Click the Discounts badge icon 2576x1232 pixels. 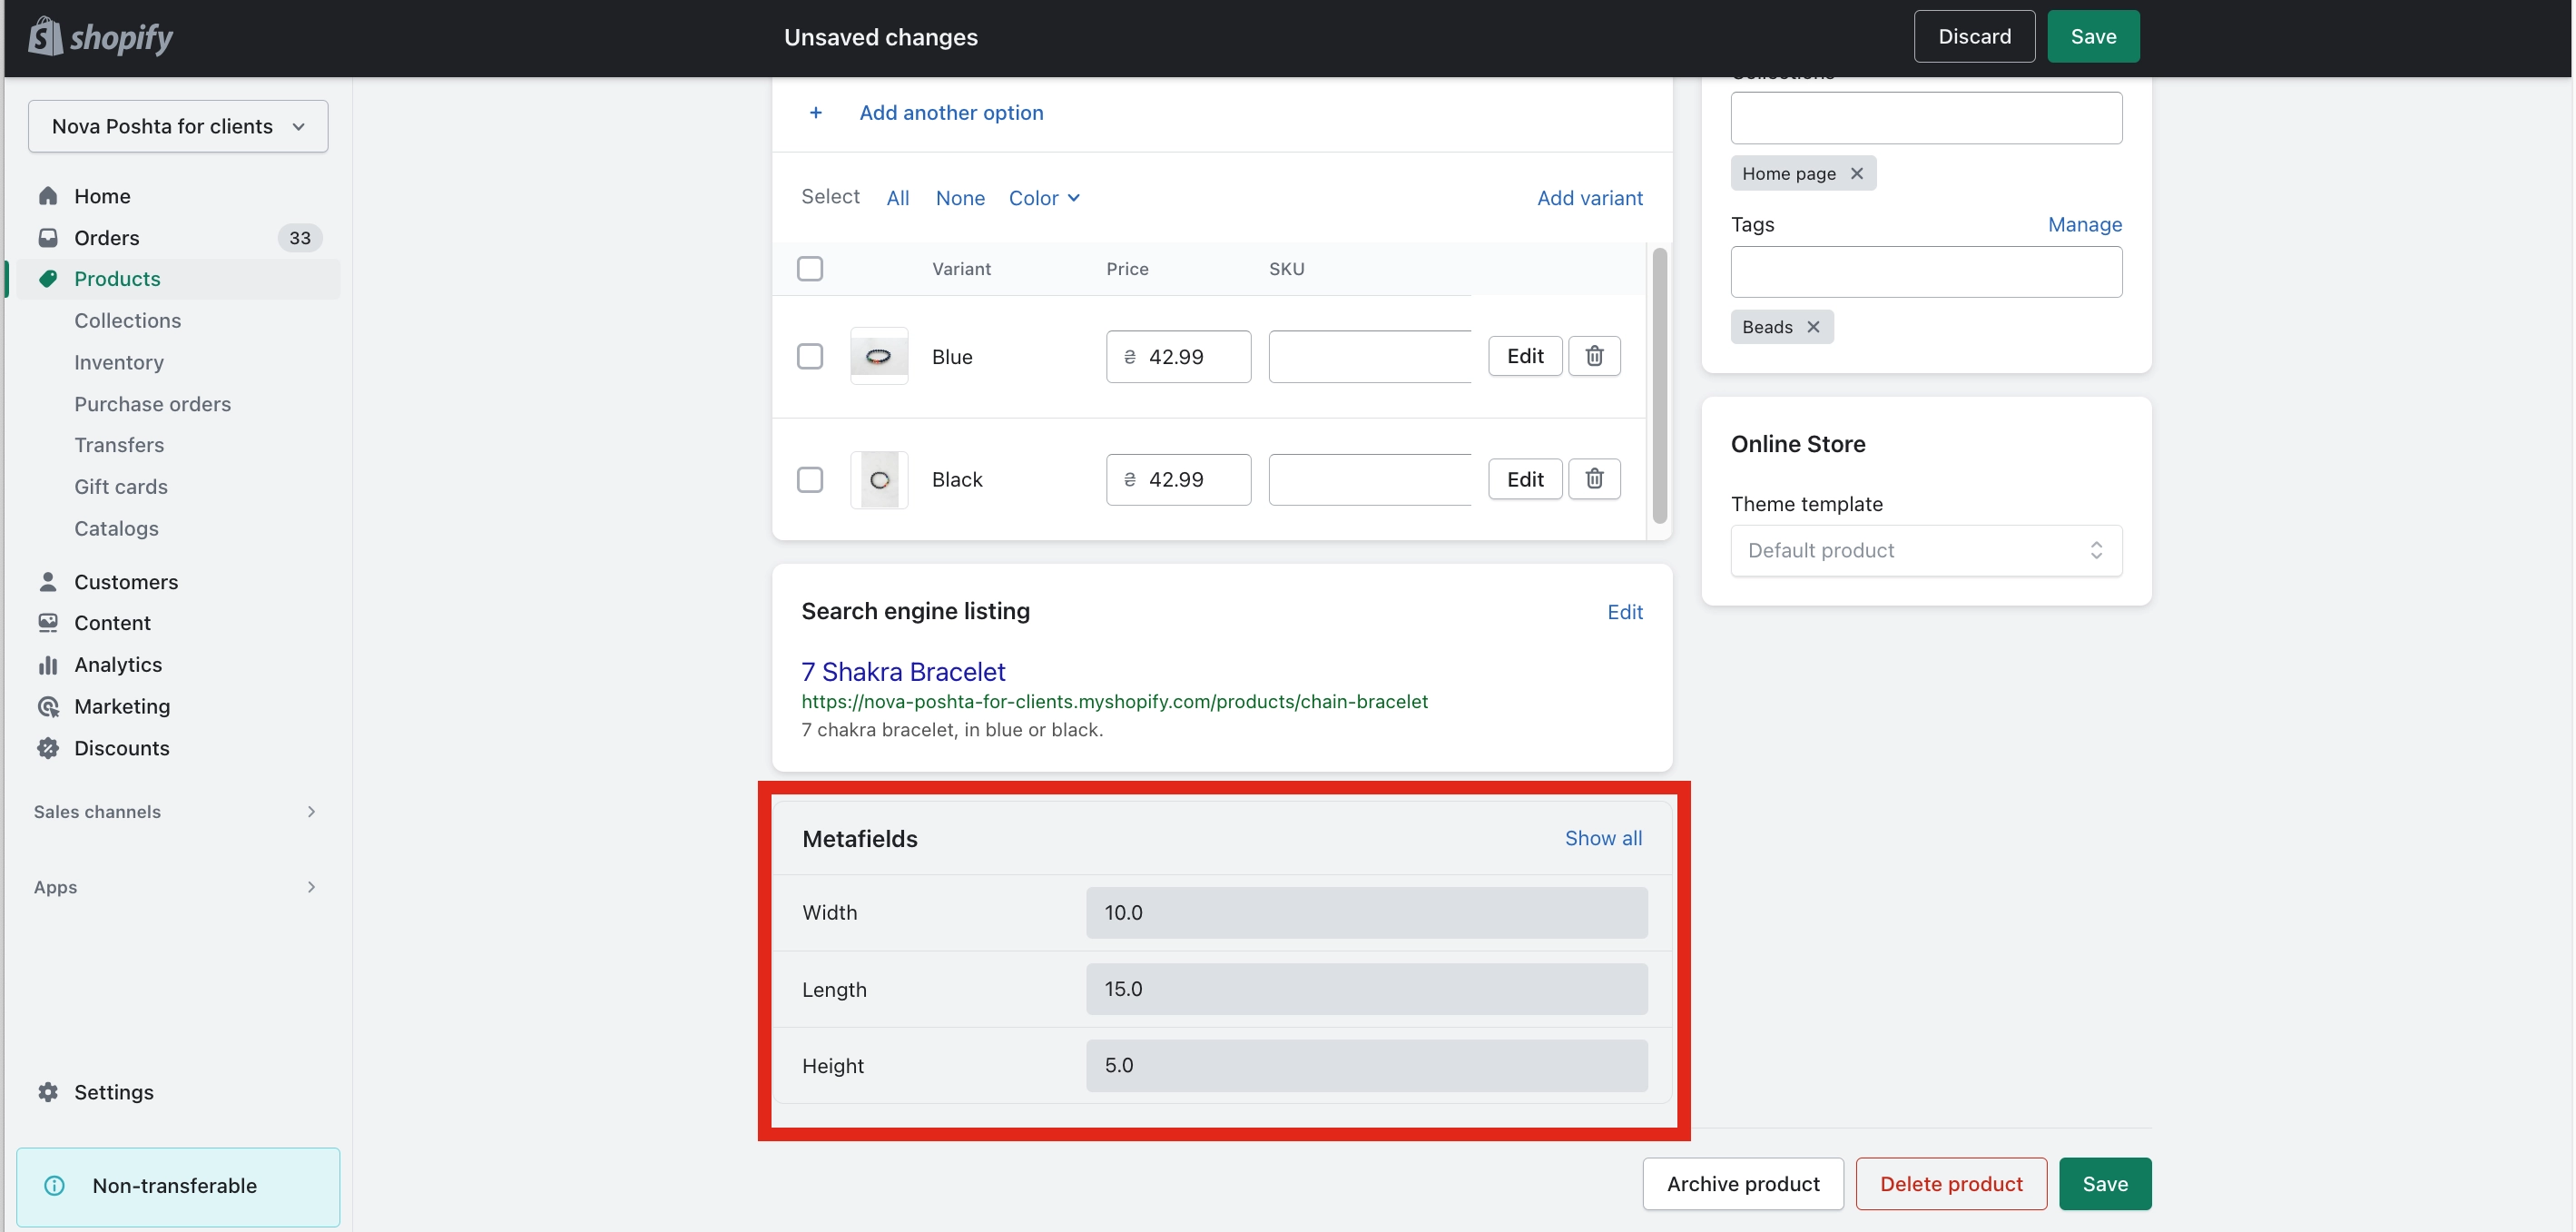tap(48, 749)
